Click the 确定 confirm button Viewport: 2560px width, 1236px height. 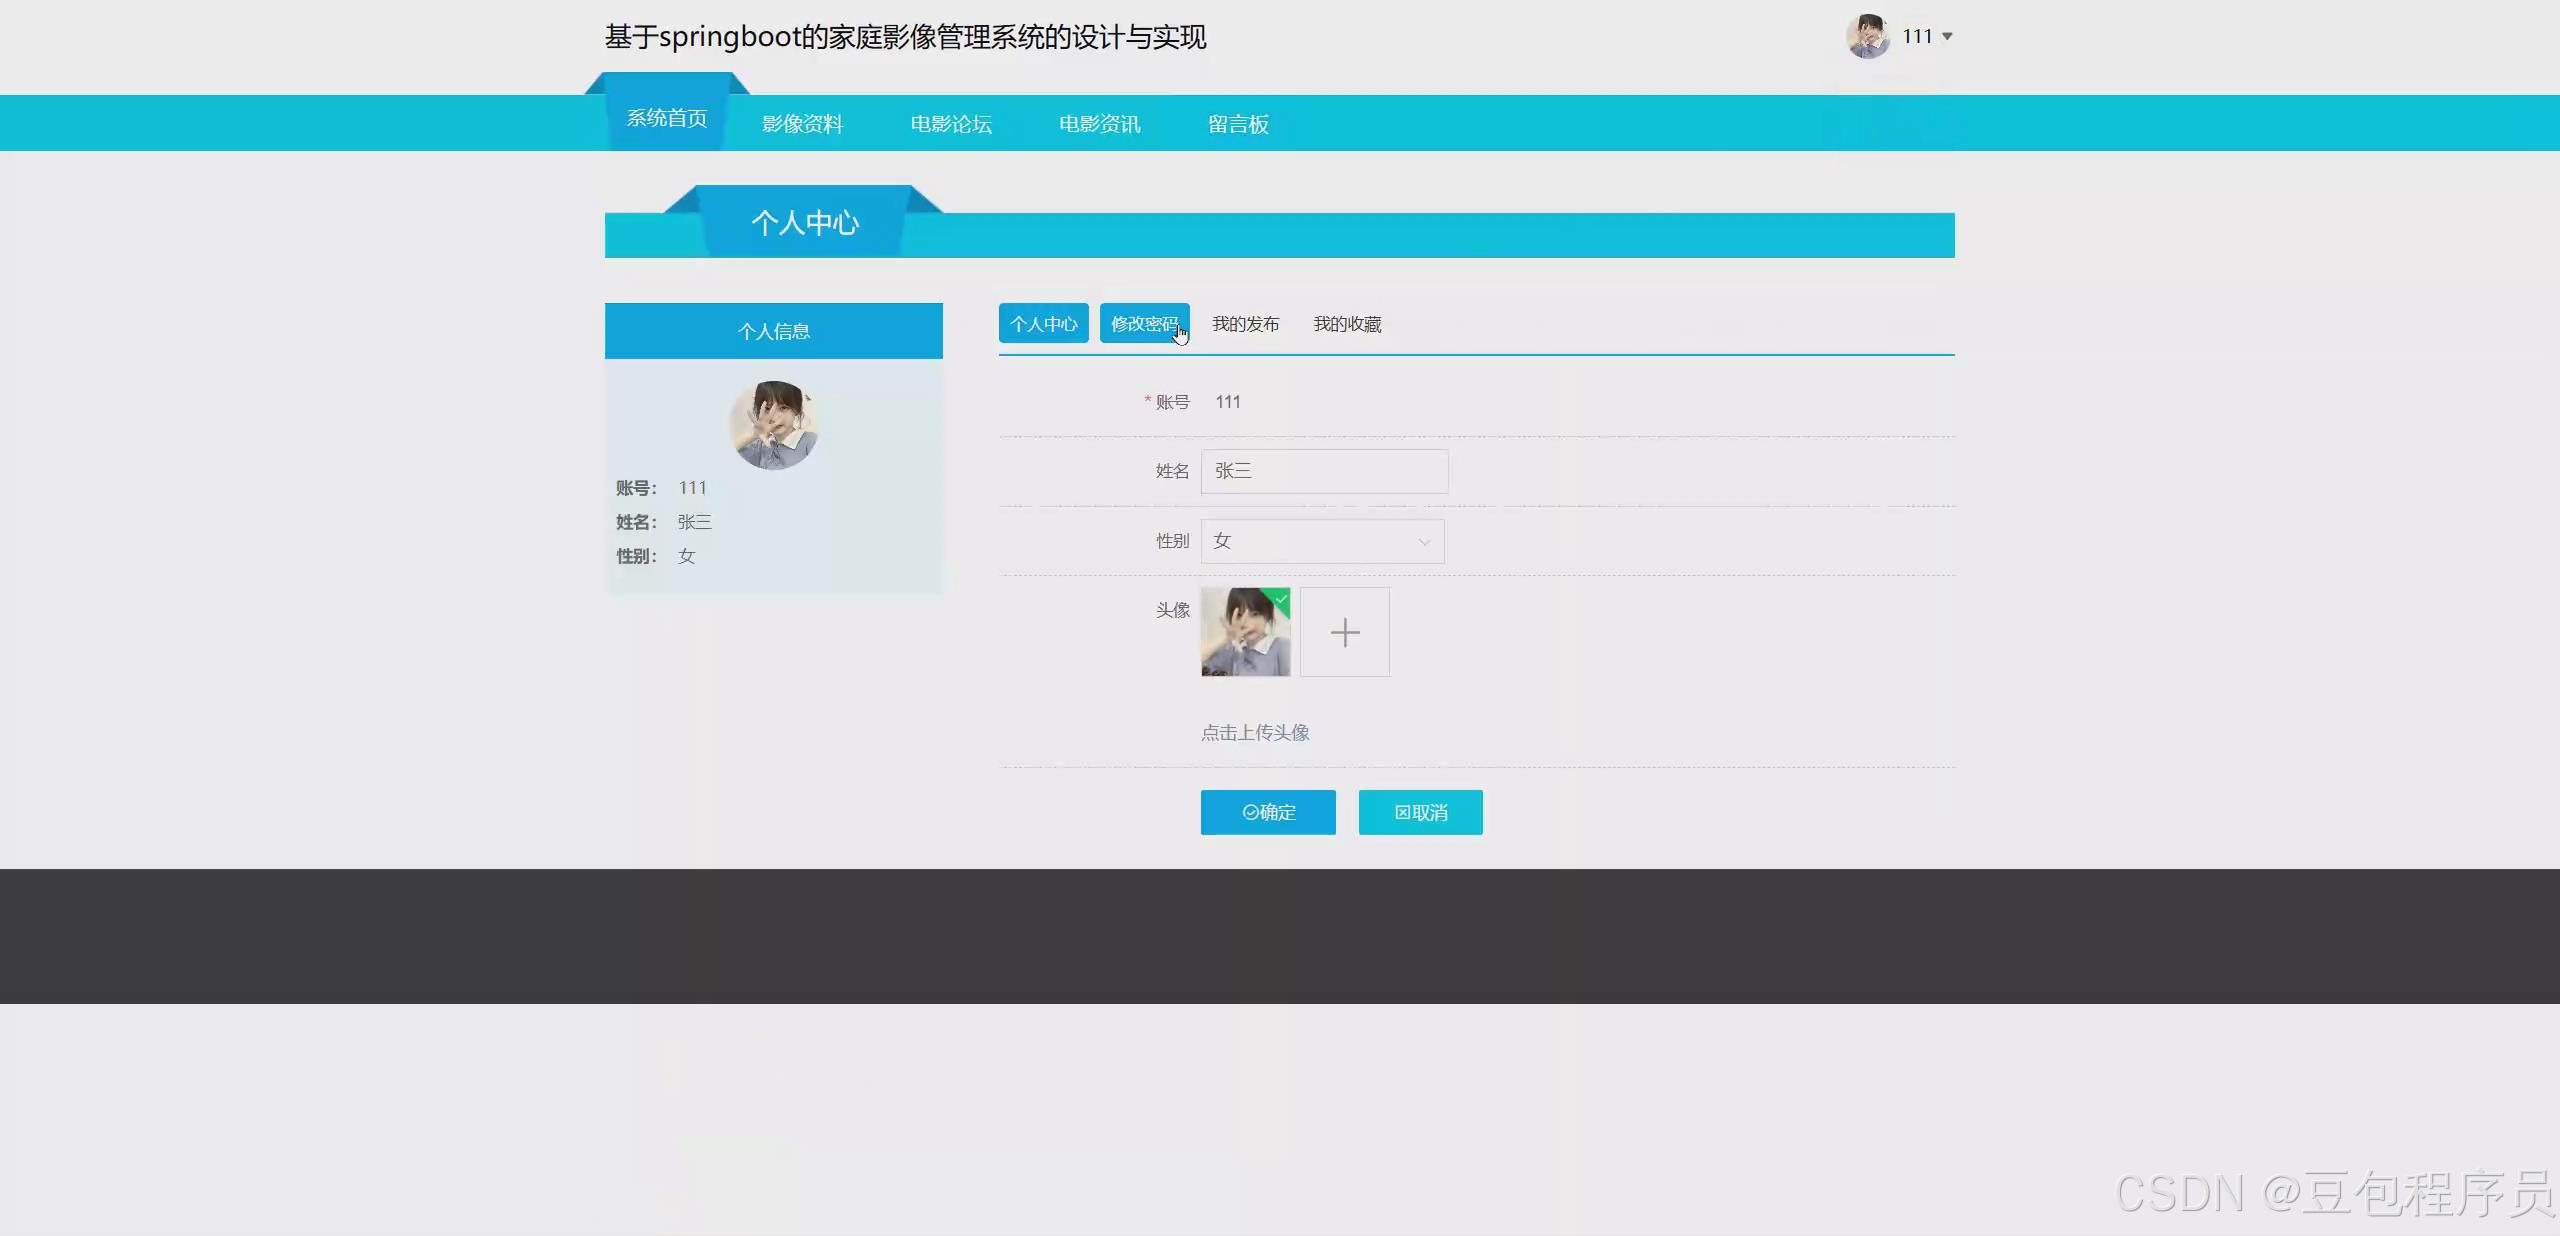[x=1268, y=812]
